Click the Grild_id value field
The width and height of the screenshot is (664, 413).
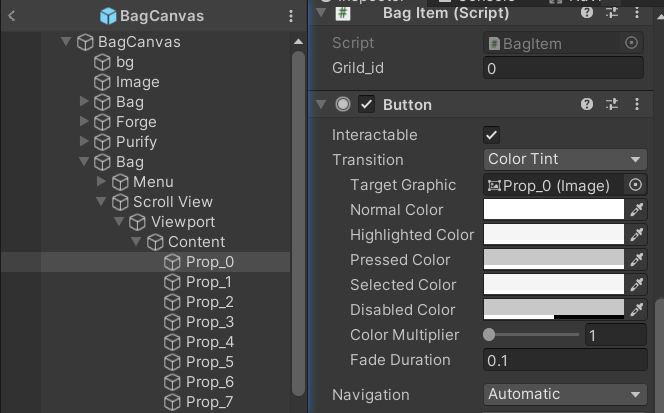click(563, 68)
